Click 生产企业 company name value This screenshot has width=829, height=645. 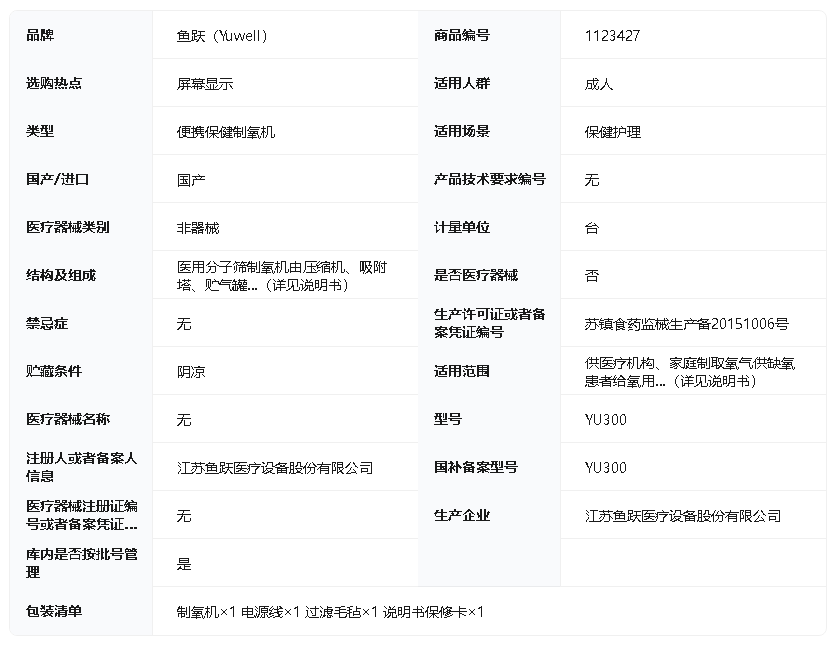point(683,516)
